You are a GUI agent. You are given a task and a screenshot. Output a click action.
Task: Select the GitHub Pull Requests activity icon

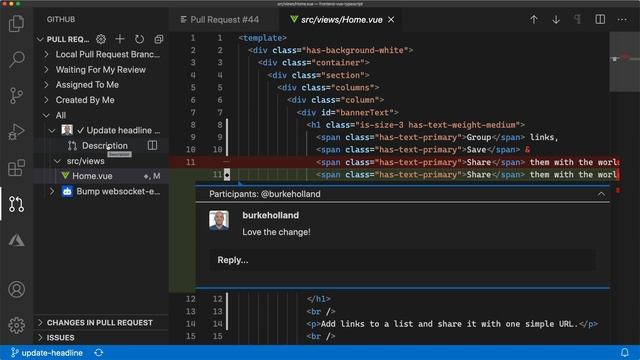[16, 204]
